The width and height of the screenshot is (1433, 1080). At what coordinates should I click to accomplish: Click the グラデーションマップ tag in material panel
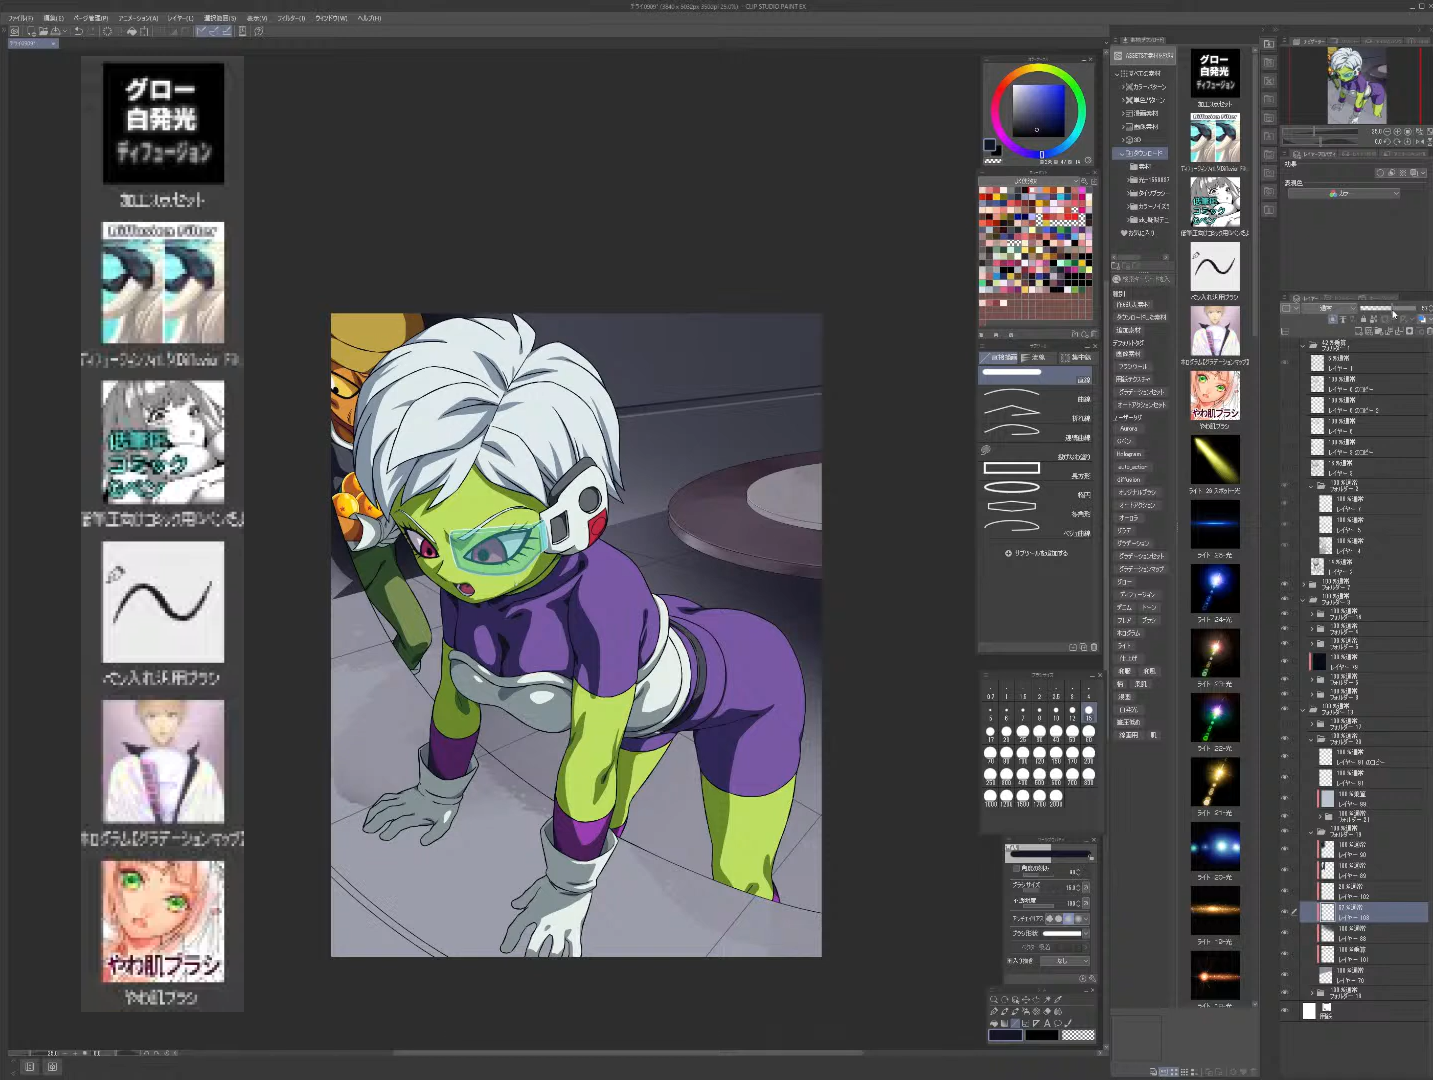tap(1141, 569)
